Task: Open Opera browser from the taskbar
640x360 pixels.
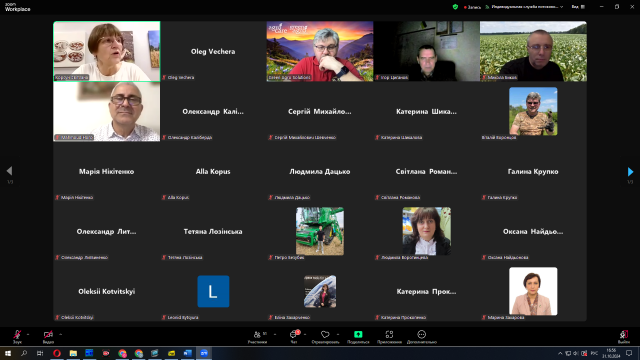Action: [57, 353]
